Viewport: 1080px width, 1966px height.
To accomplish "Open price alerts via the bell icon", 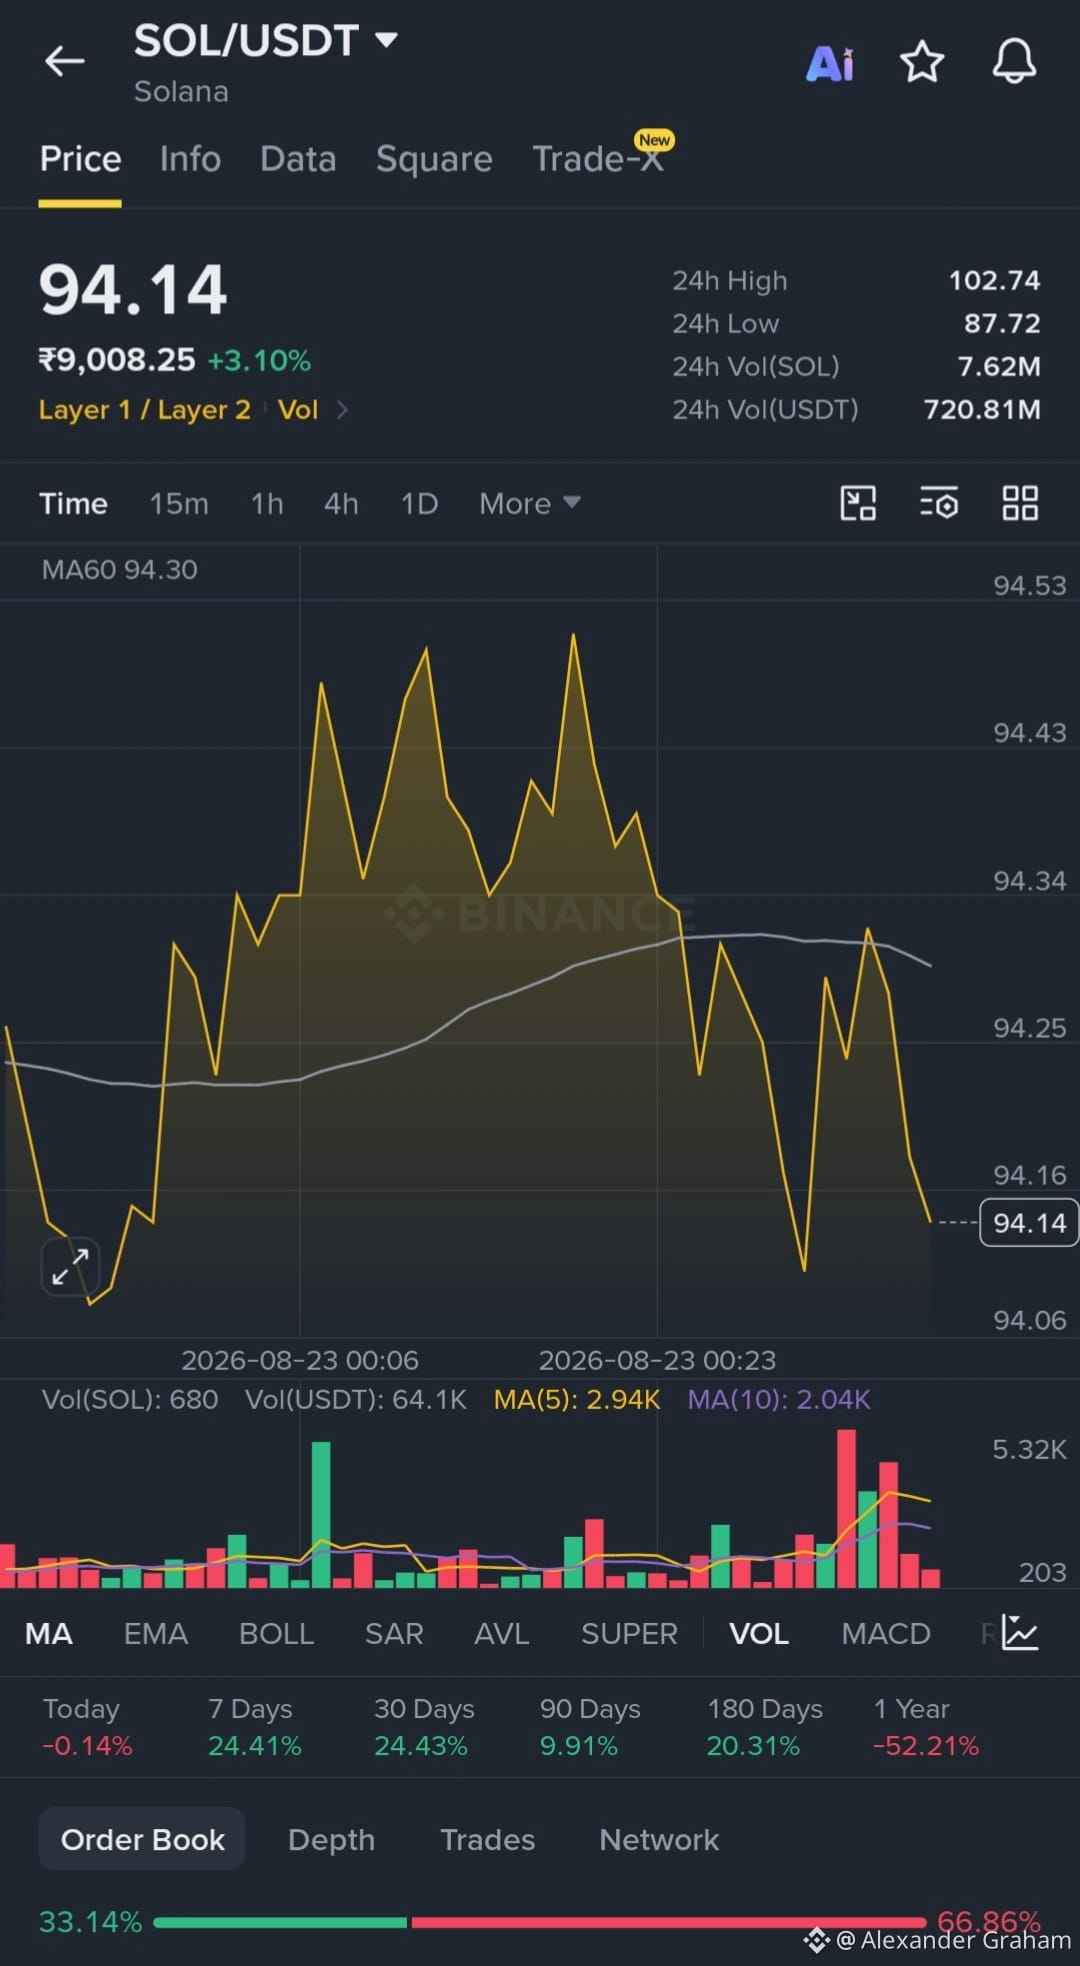I will pos(1014,62).
